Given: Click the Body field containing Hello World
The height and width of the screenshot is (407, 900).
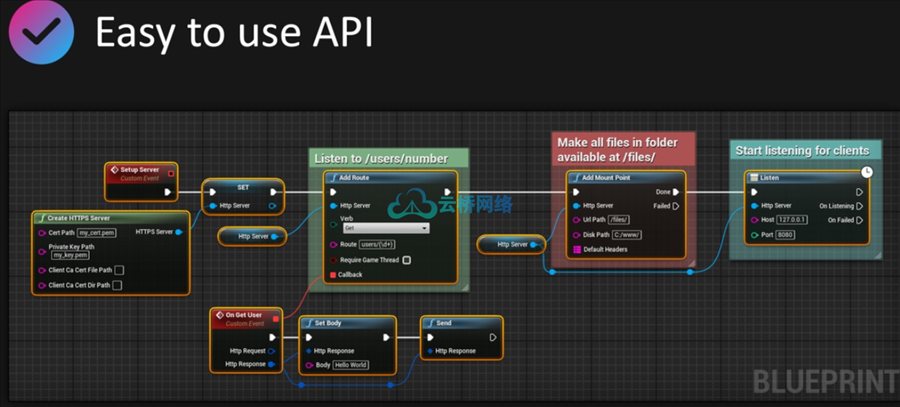Looking at the screenshot, I should (x=350, y=365).
